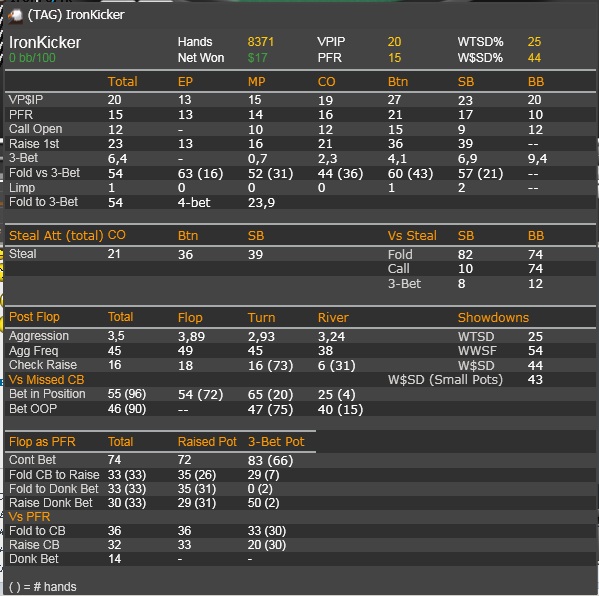Select the River column header
Screen dimensions: 599x596
click(333, 317)
